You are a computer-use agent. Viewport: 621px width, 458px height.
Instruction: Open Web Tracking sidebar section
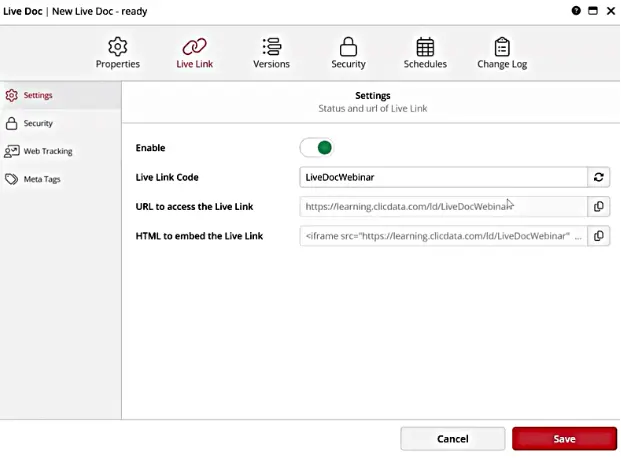[61, 151]
